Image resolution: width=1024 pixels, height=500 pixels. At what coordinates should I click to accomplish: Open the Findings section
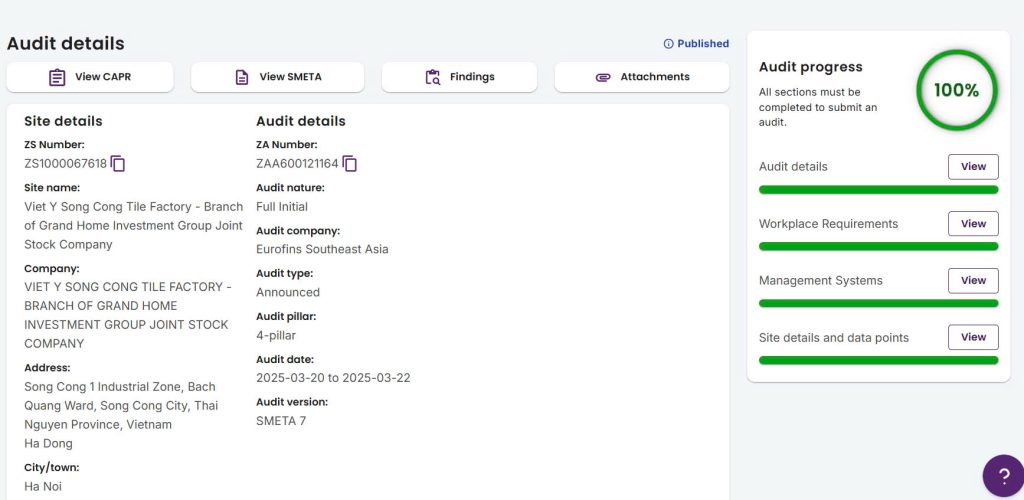[459, 77]
